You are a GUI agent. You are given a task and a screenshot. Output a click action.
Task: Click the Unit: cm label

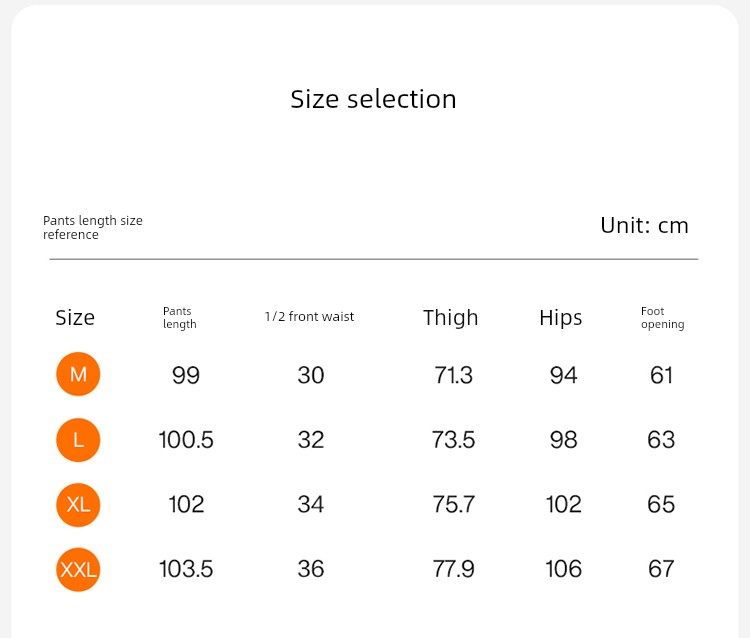[644, 225]
